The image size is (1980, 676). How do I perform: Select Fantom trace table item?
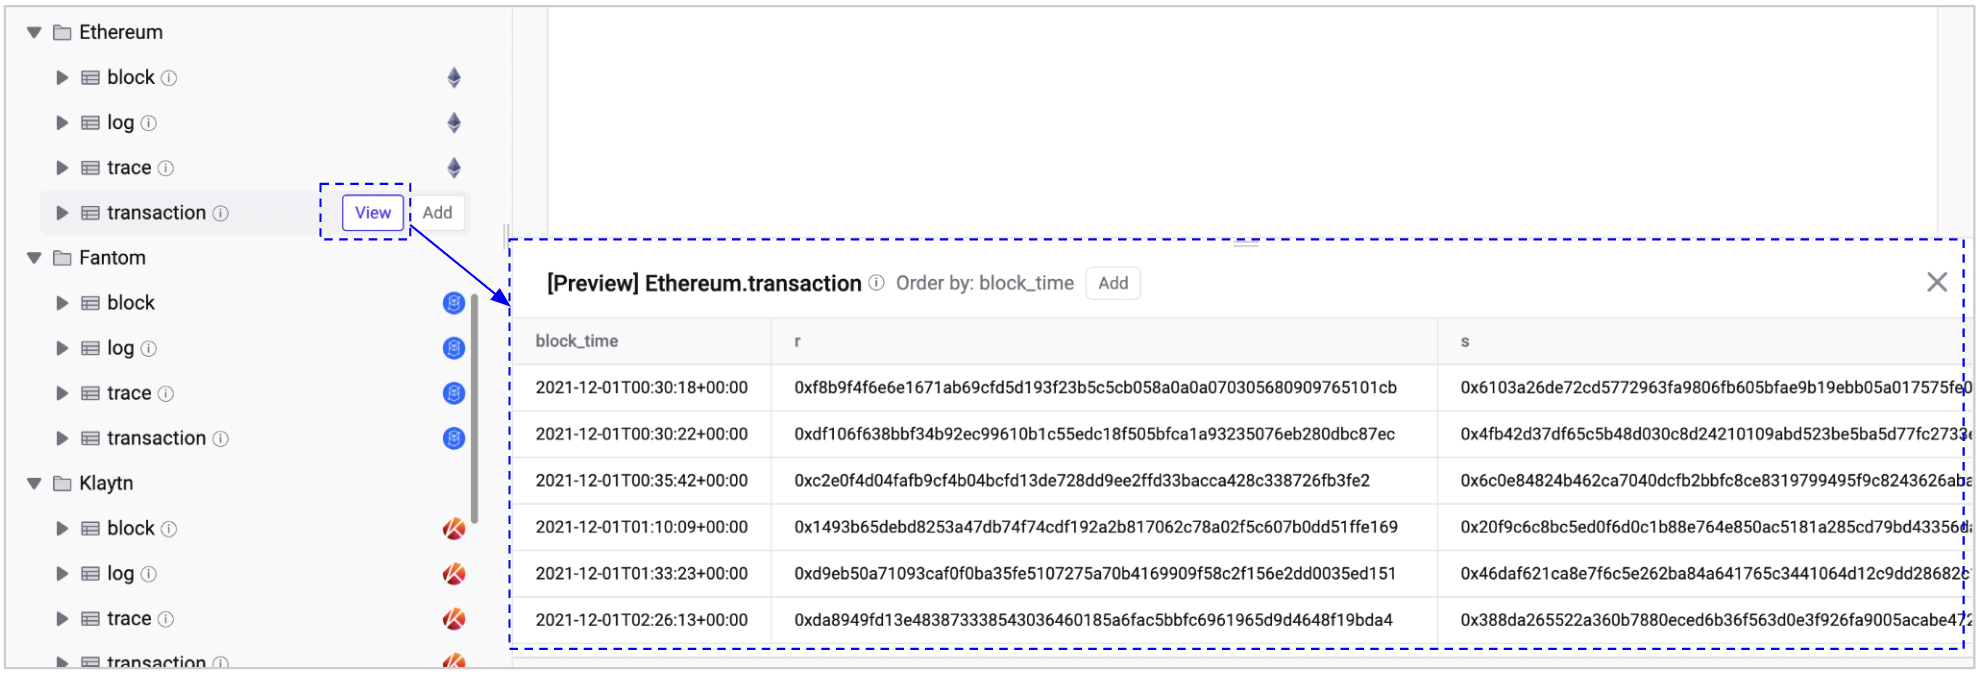tap(129, 393)
